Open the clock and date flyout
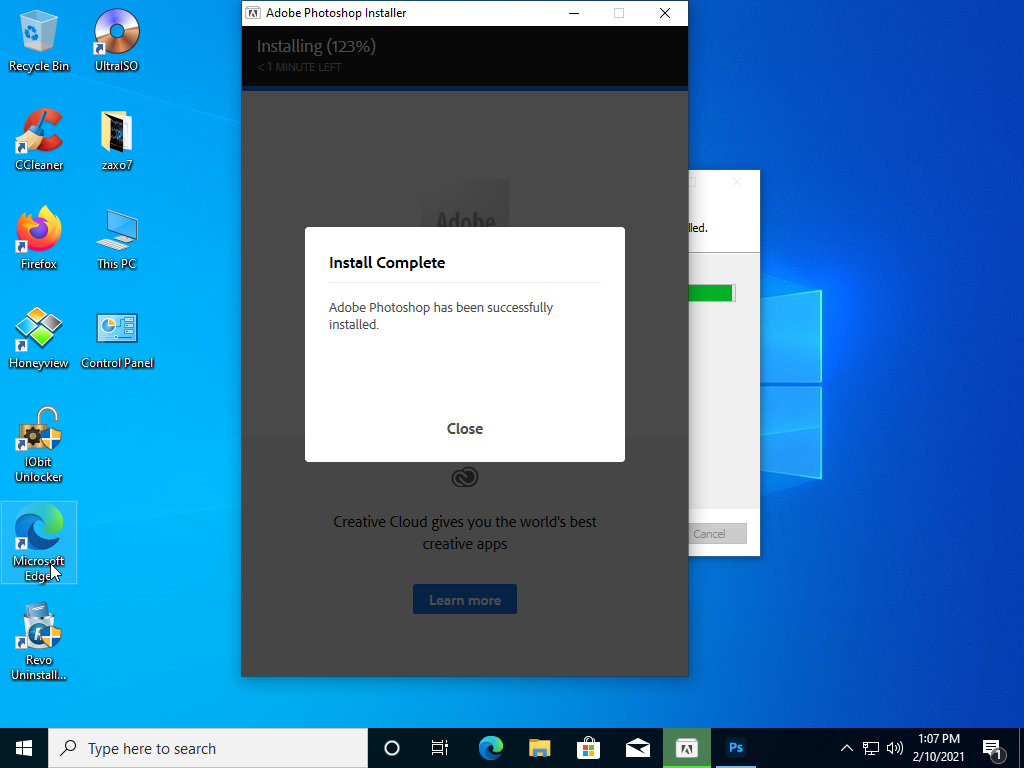 [938, 748]
